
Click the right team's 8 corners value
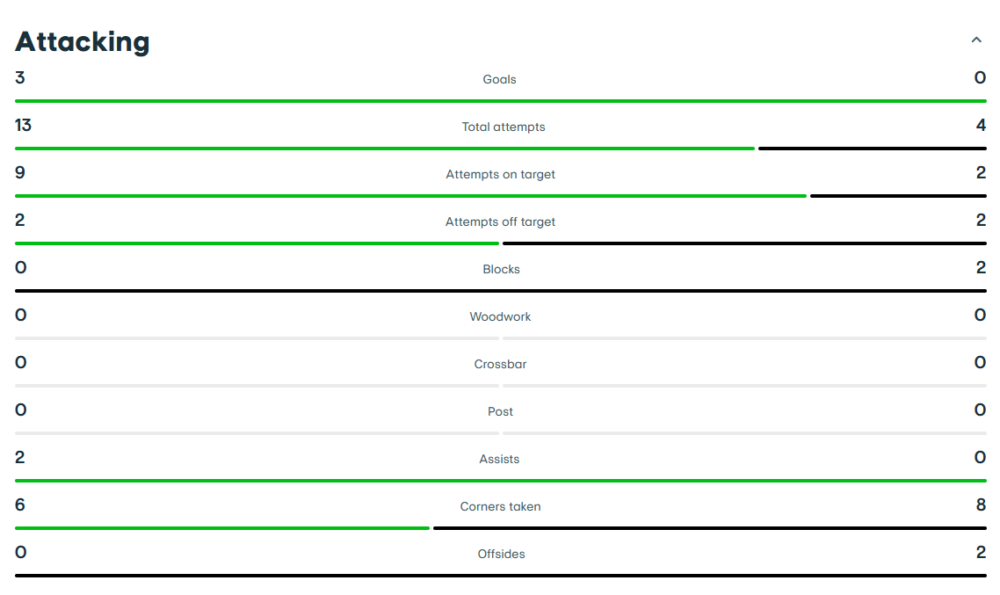[x=980, y=505]
